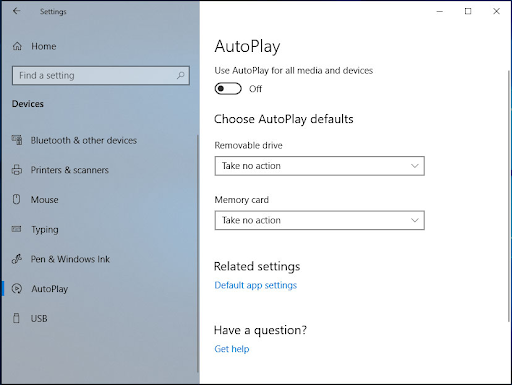This screenshot has width=512, height=385.
Task: Minimize the Settings window
Action: click(440, 11)
